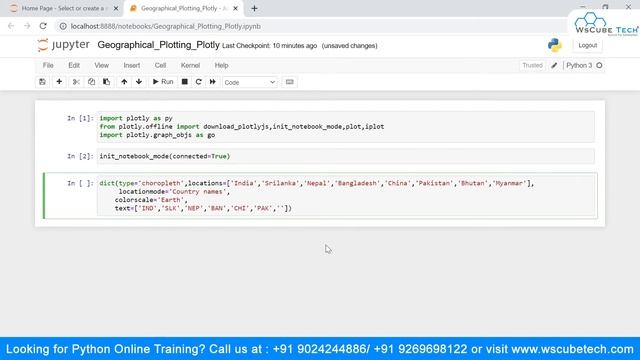Close the Home Page browser tab
The image size is (640, 360).
pyautogui.click(x=116, y=9)
